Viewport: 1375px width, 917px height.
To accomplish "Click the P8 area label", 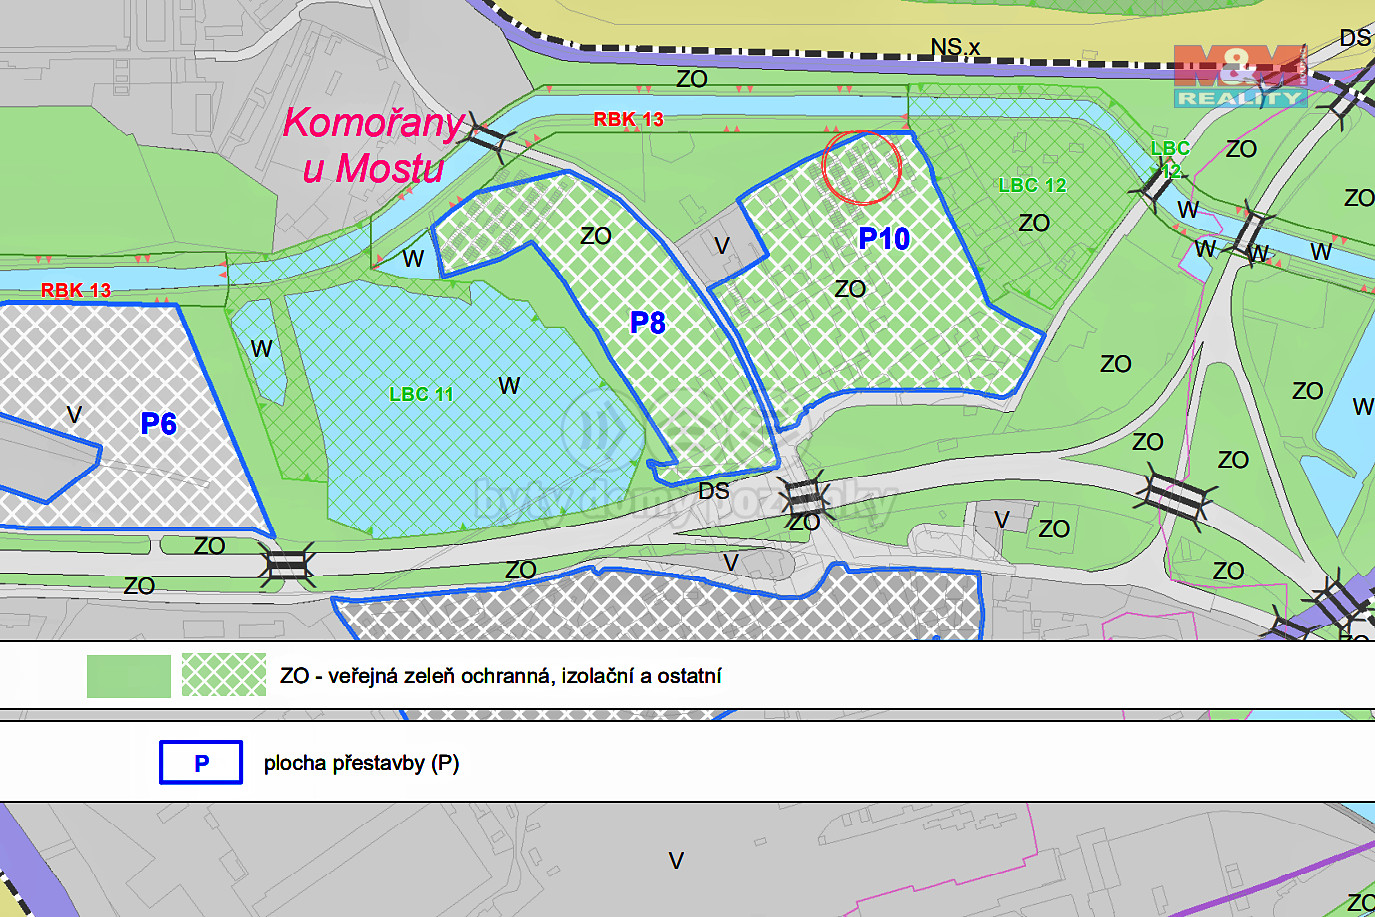I will point(647,323).
